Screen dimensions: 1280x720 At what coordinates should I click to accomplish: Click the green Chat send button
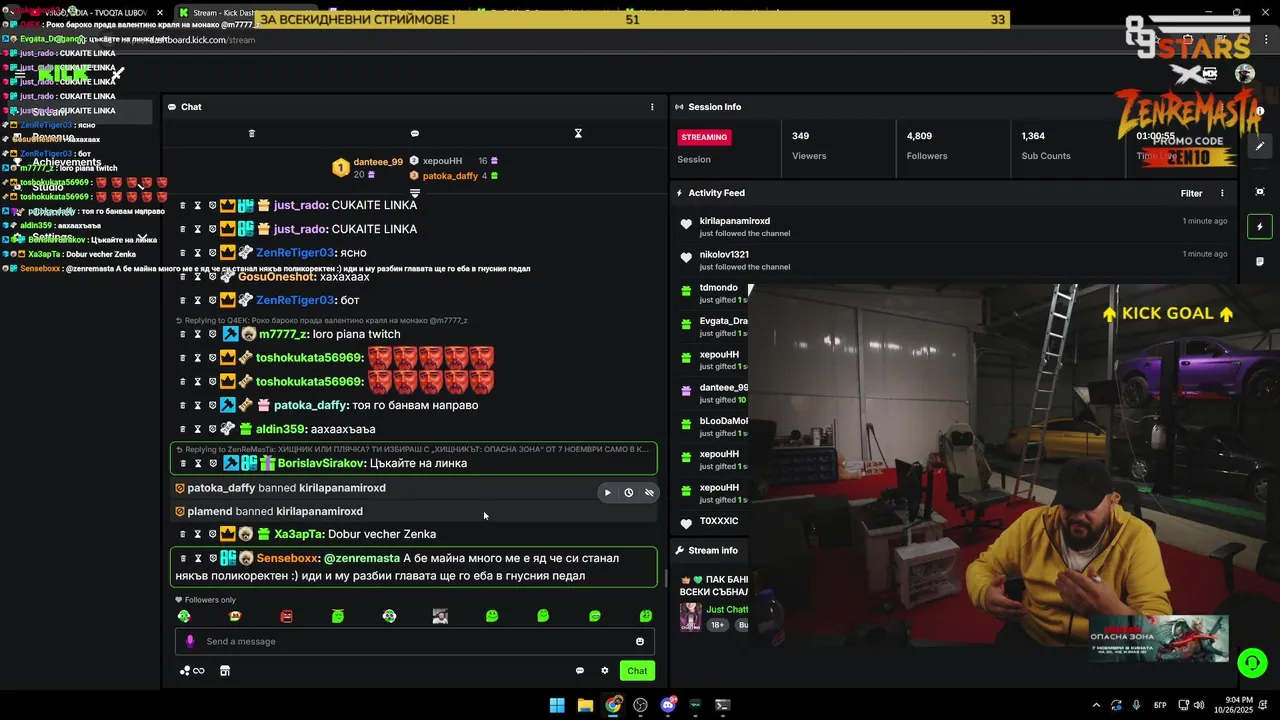(x=637, y=671)
